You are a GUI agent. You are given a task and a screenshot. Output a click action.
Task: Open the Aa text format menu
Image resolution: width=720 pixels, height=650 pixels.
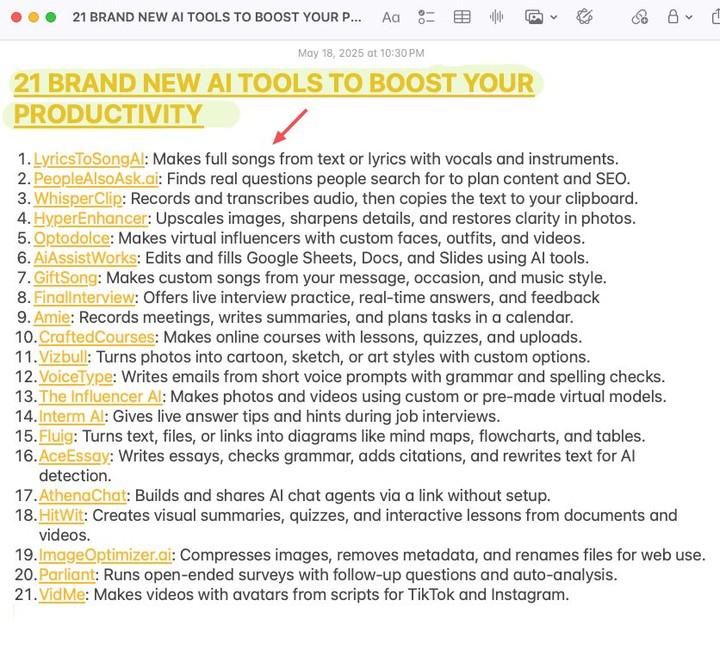pos(391,17)
